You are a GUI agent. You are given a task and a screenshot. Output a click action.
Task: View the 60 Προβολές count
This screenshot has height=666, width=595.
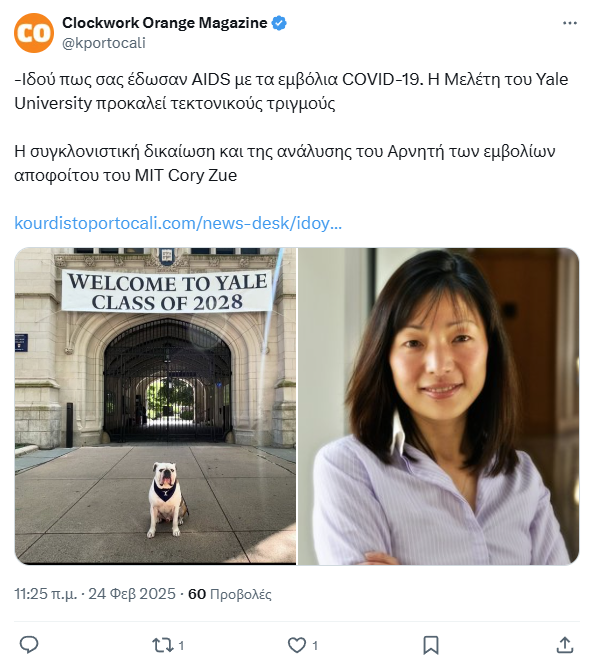[x=230, y=594]
